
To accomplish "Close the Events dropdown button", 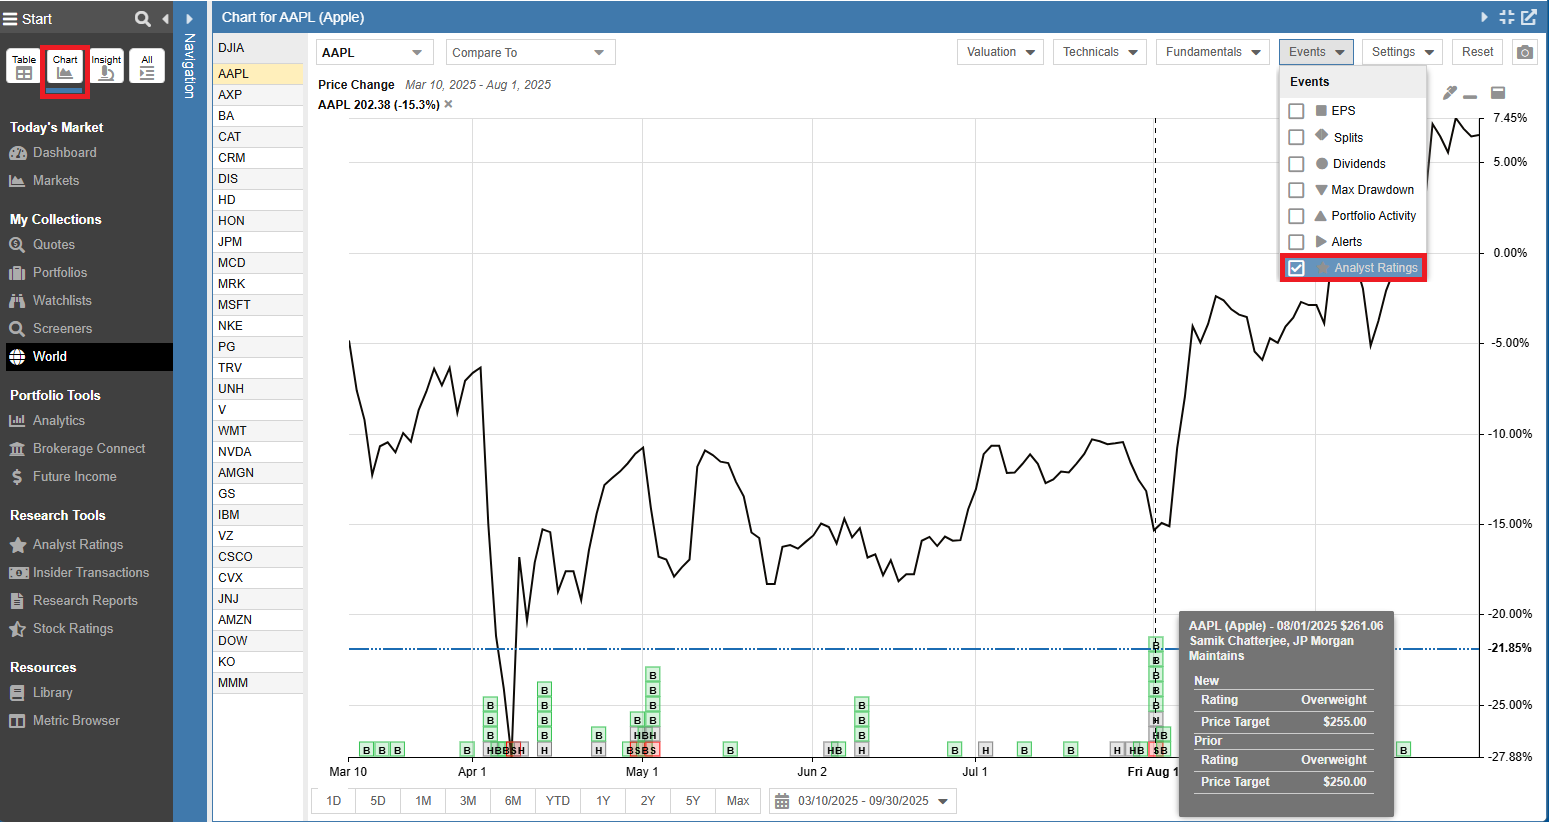I will (1316, 52).
